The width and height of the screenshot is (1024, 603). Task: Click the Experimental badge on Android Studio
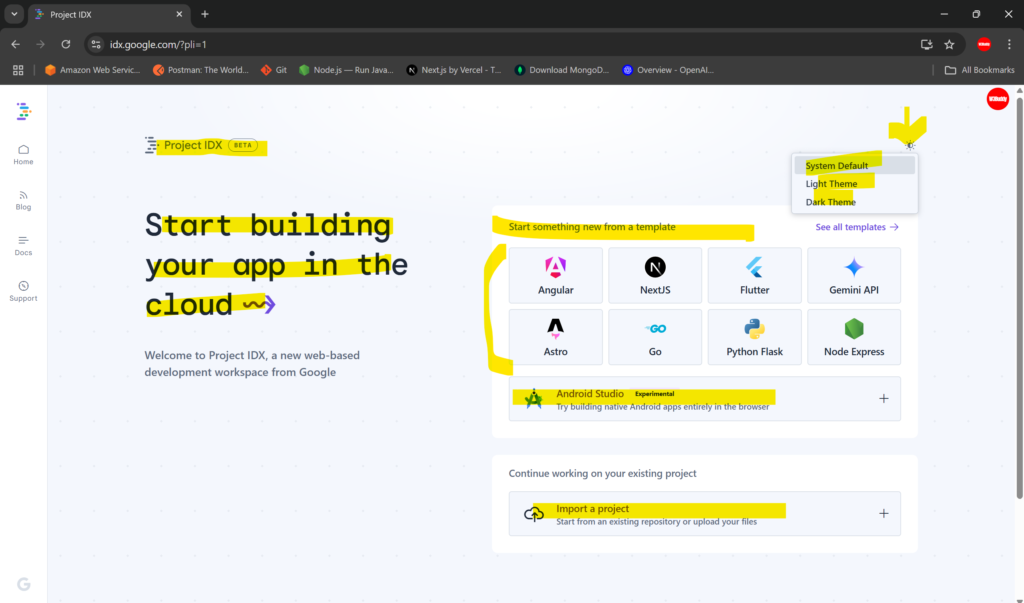tap(654, 394)
